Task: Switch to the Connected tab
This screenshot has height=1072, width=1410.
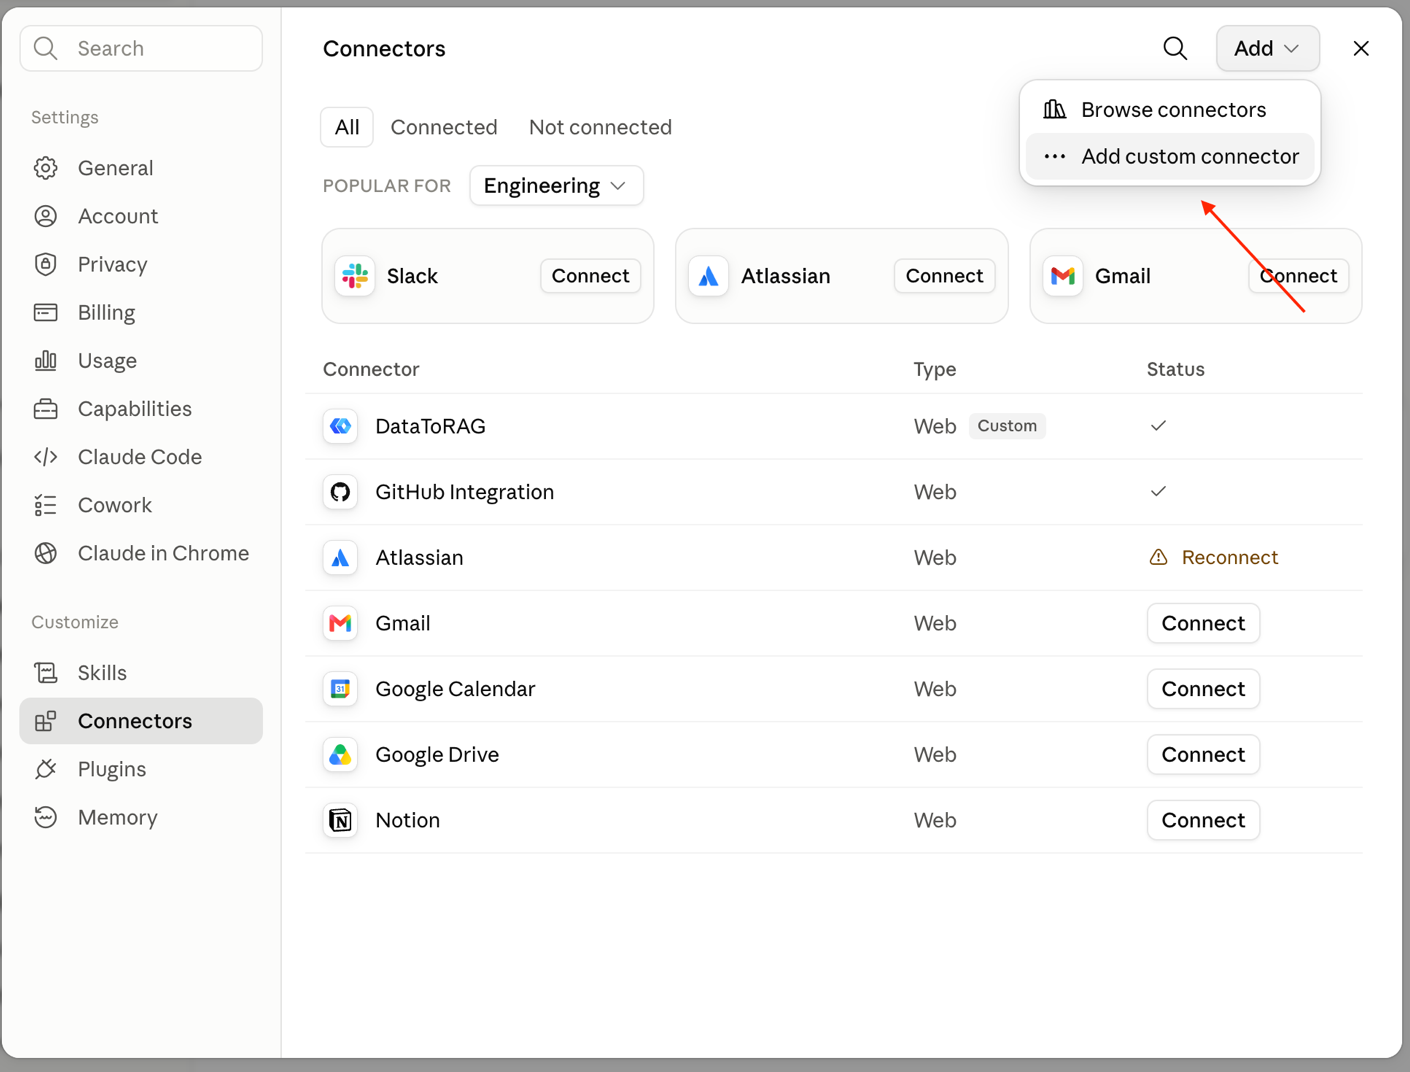Action: coord(444,127)
